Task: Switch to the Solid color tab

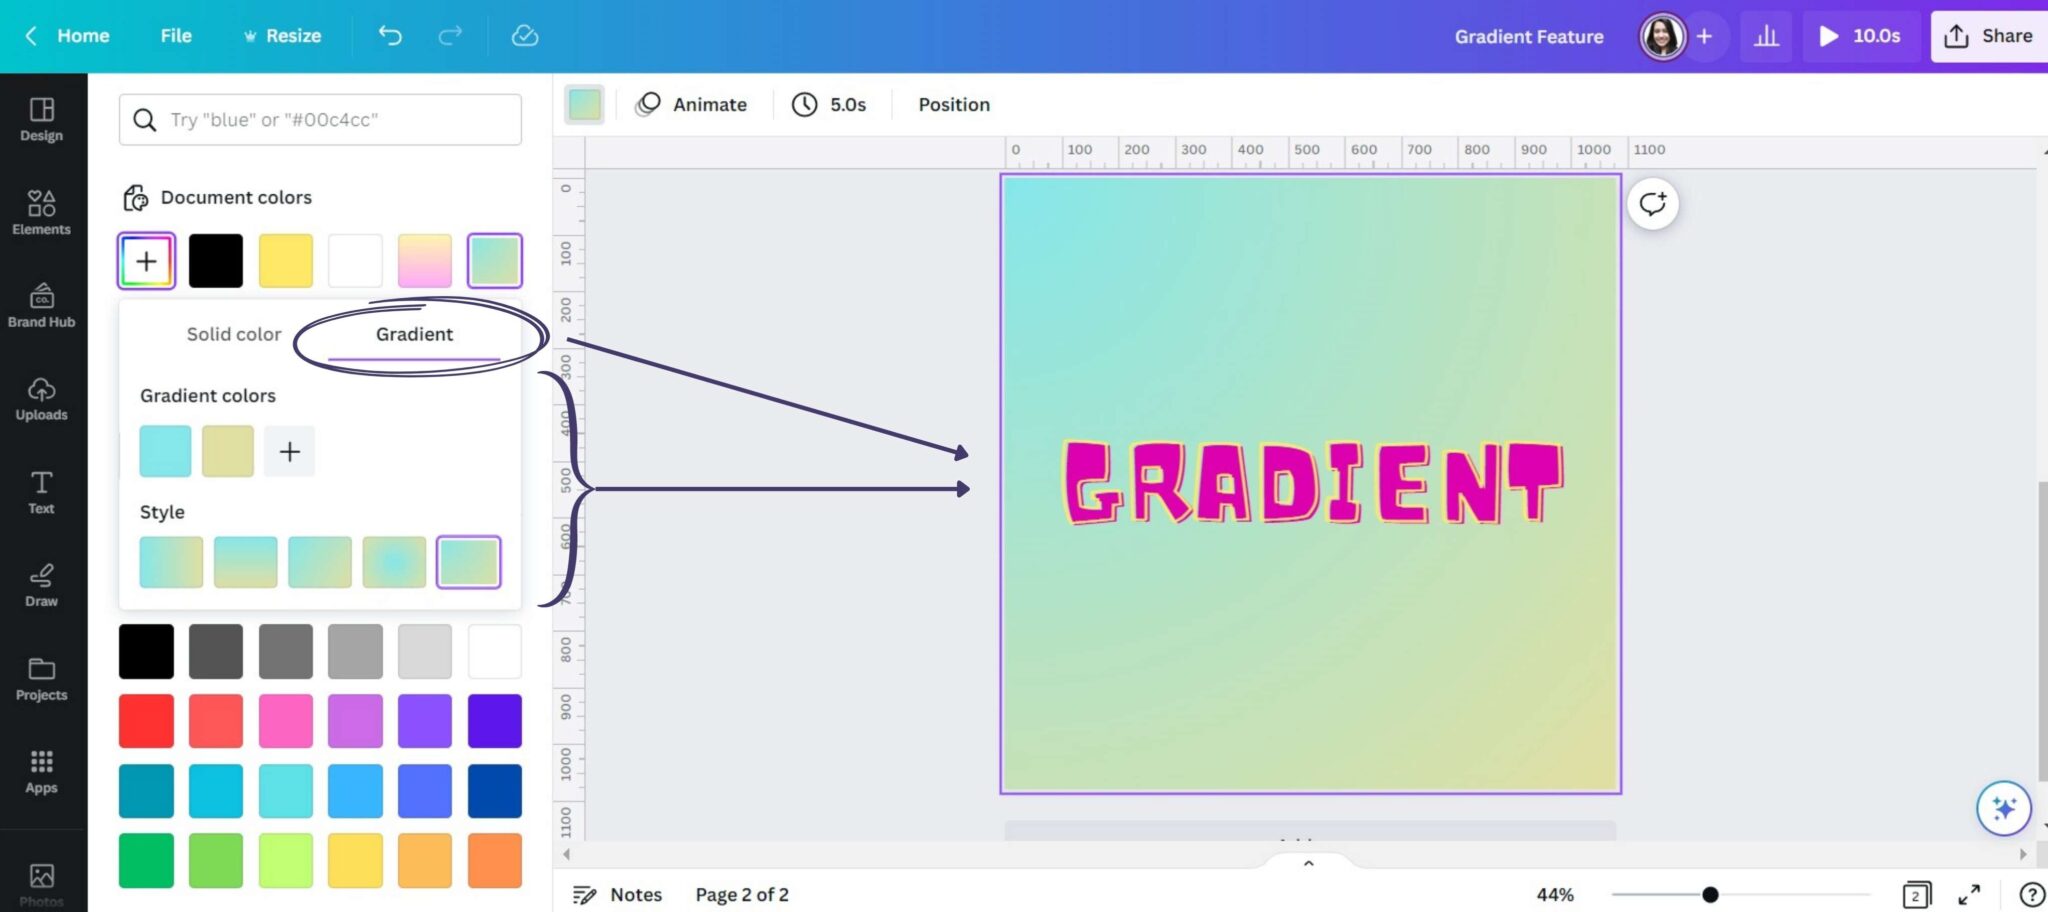Action: pos(233,334)
